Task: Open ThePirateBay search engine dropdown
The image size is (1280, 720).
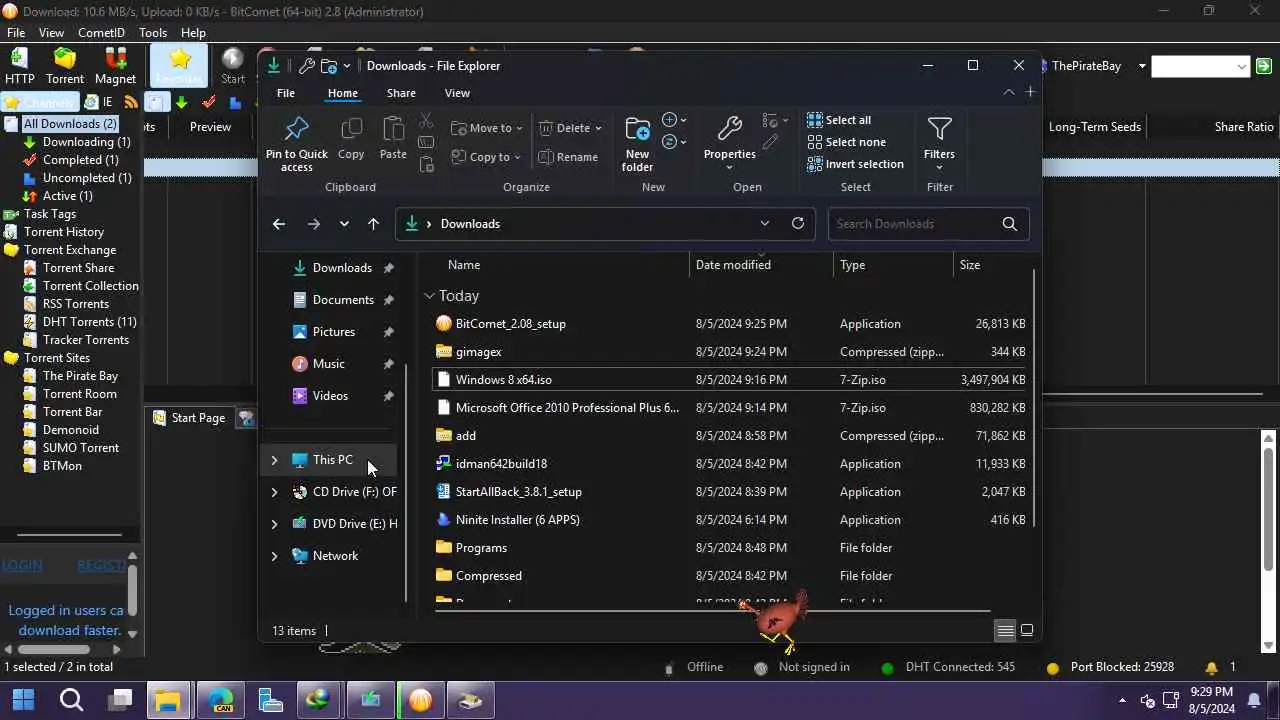Action: (1142, 66)
